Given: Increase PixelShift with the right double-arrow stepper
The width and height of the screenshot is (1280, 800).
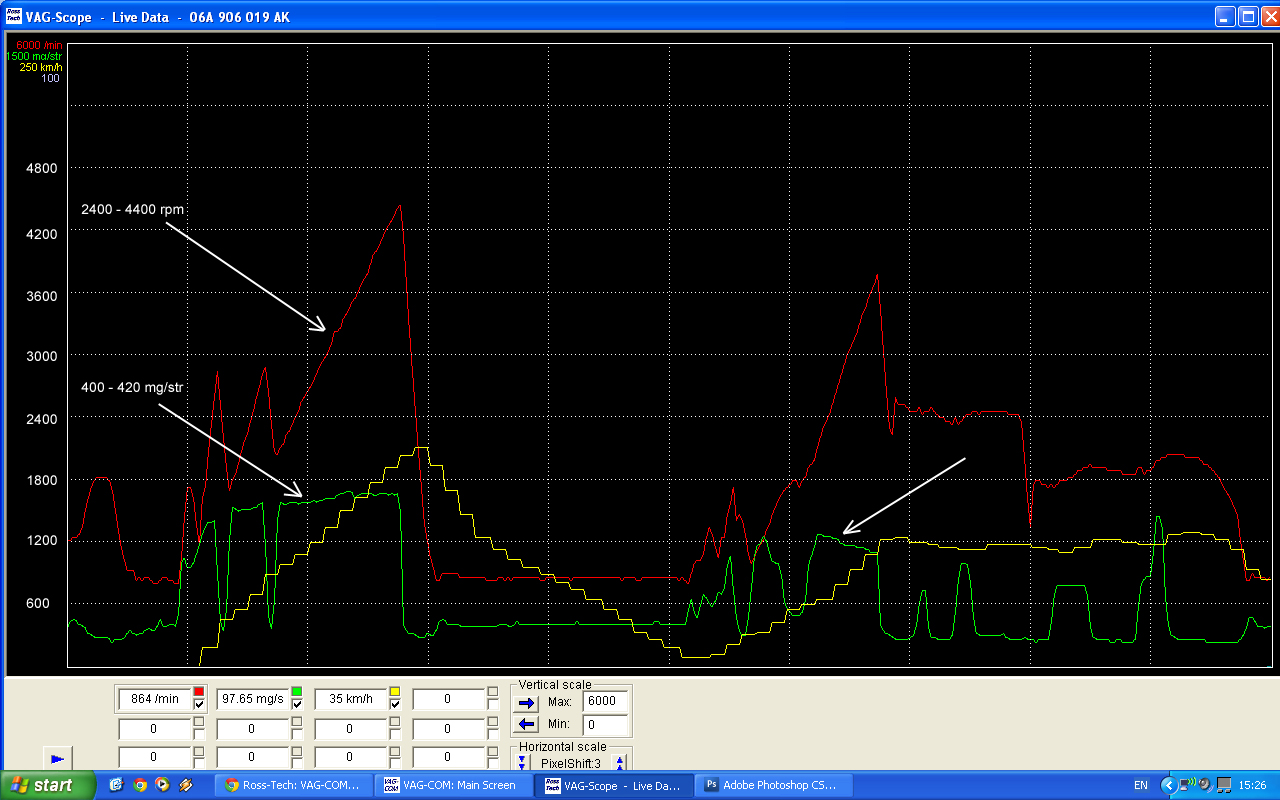Looking at the screenshot, I should (620, 763).
